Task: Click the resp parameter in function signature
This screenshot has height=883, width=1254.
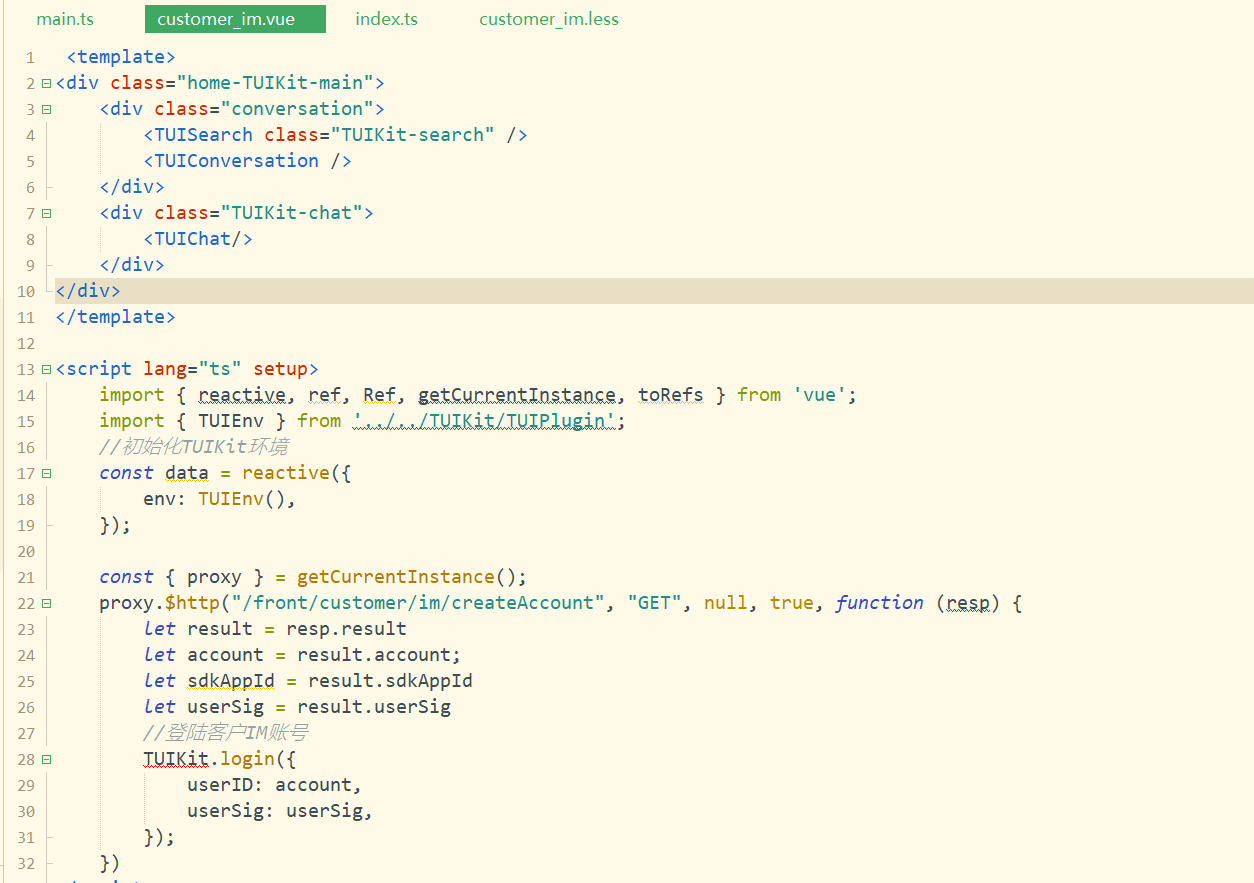Action: [968, 603]
